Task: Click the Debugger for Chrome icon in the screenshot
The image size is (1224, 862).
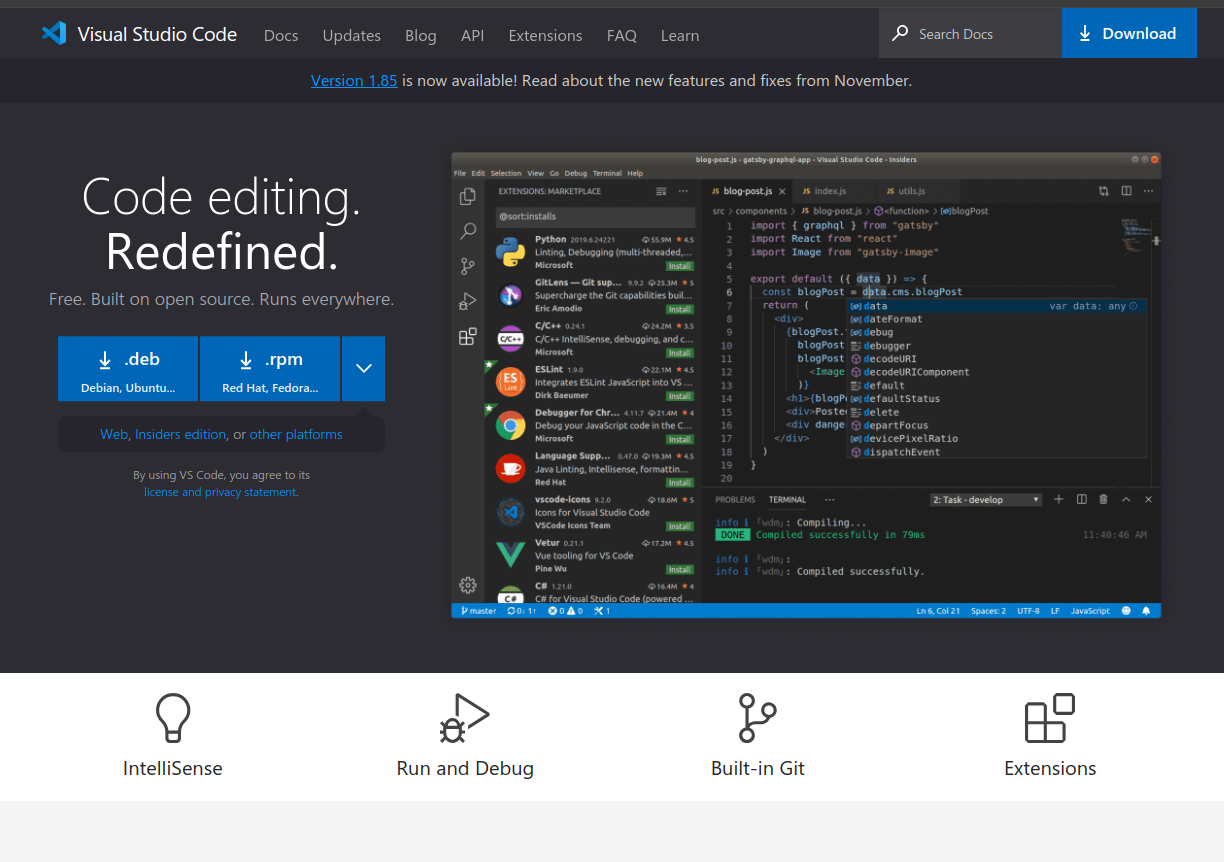Action: coord(511,426)
